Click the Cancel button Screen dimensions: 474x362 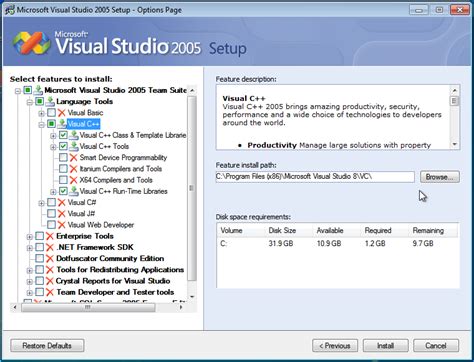pos(436,346)
